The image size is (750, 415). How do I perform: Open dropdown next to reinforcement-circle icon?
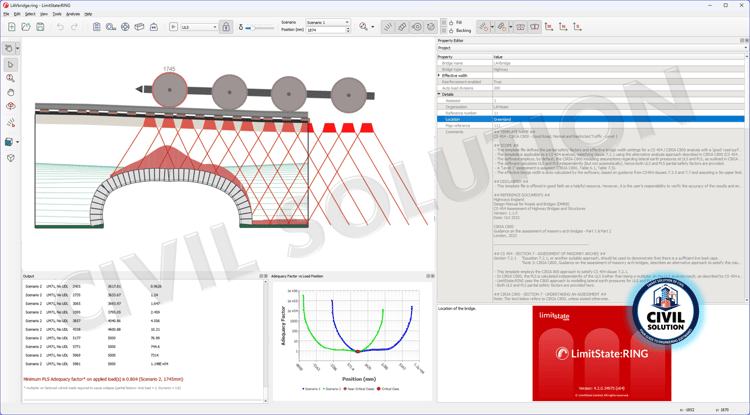pos(510,27)
